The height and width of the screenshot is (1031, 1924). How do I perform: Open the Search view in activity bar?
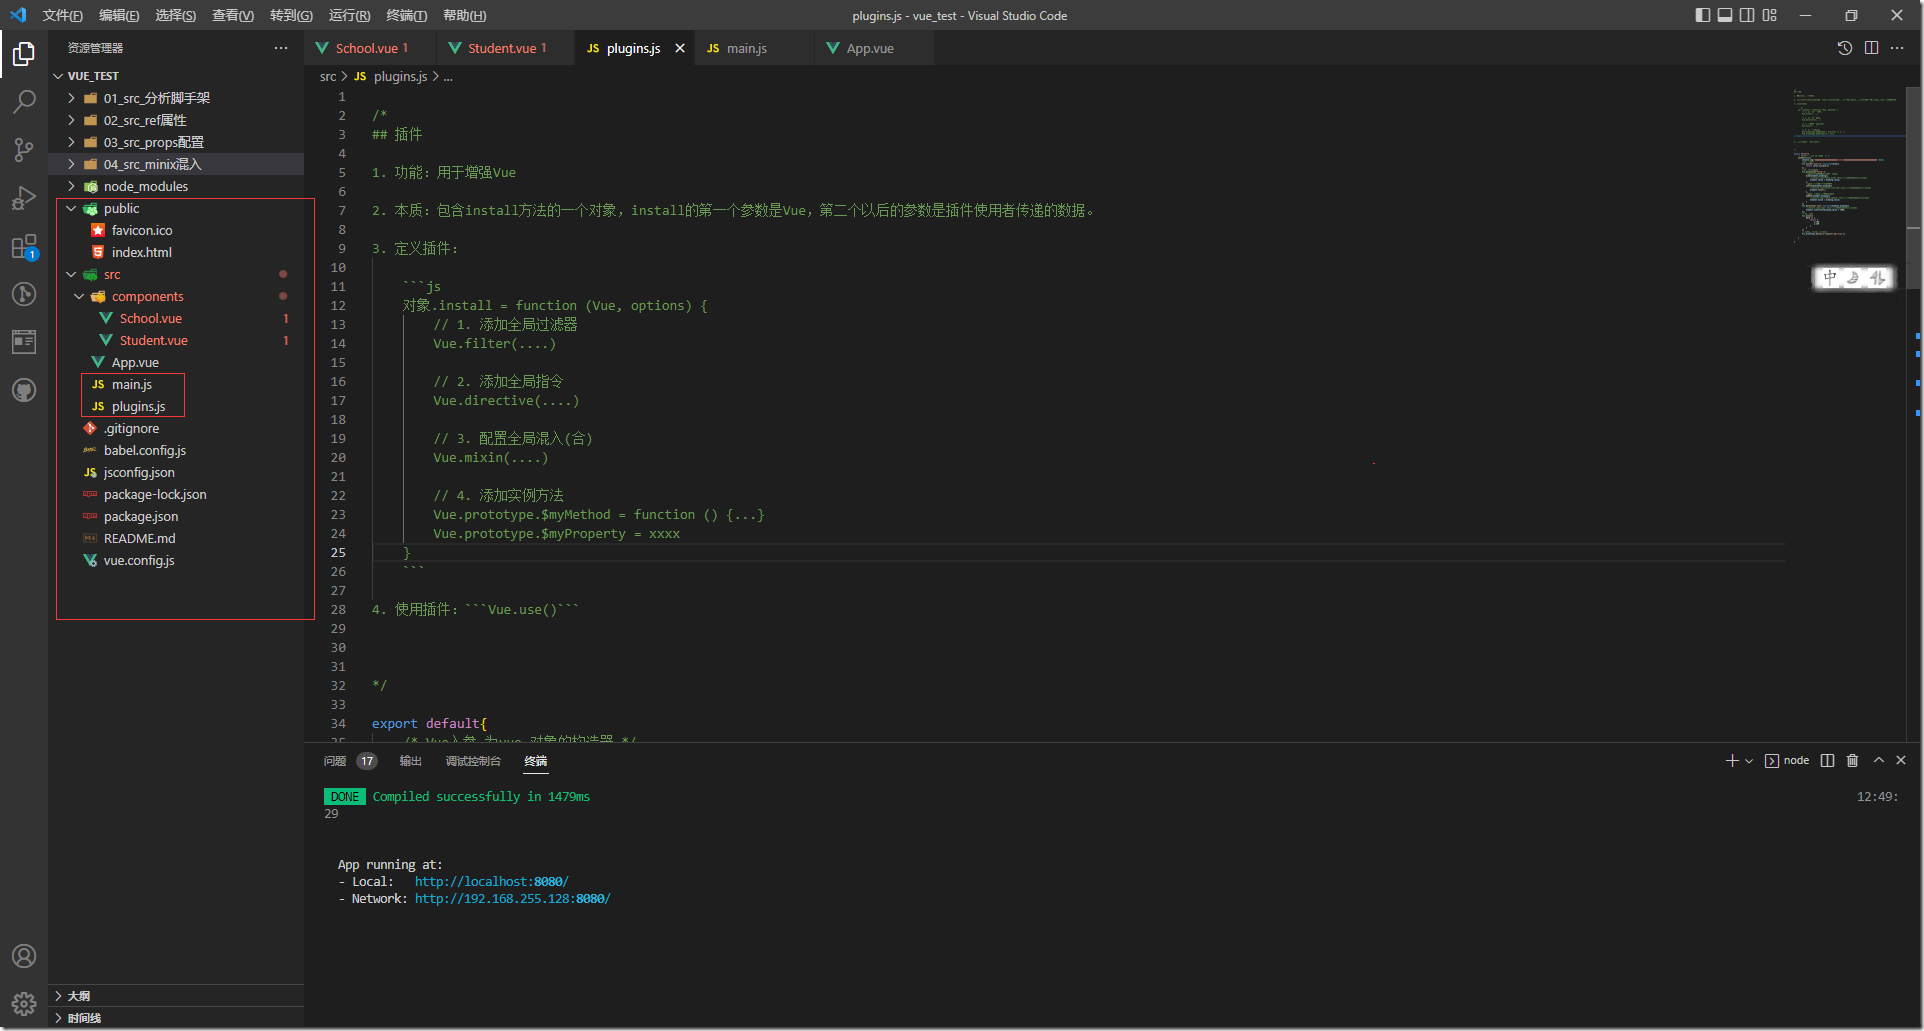coord(24,102)
